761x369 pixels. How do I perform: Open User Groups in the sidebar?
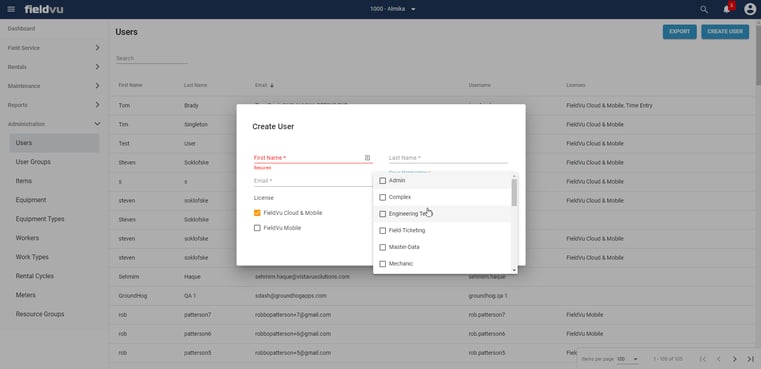coord(33,162)
